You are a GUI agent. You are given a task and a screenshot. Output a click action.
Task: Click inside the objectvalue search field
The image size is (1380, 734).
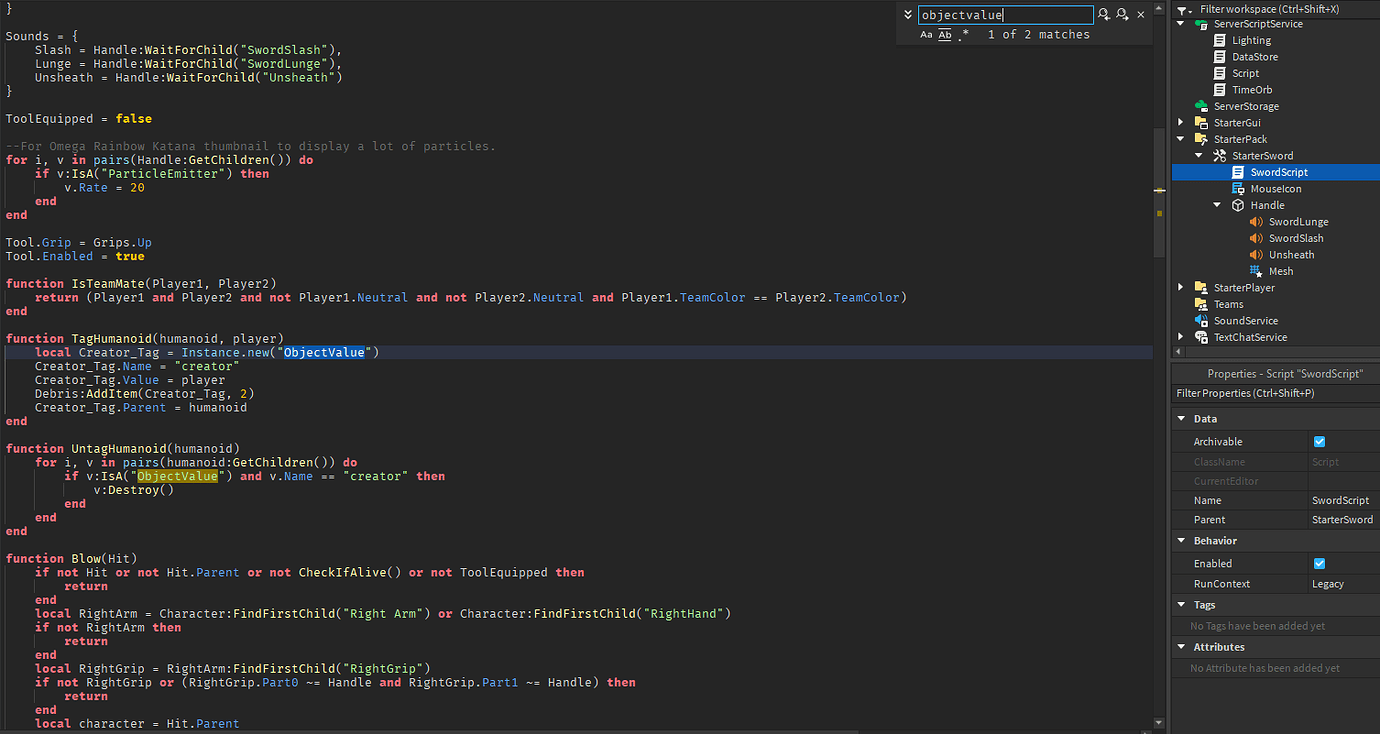coord(1005,14)
